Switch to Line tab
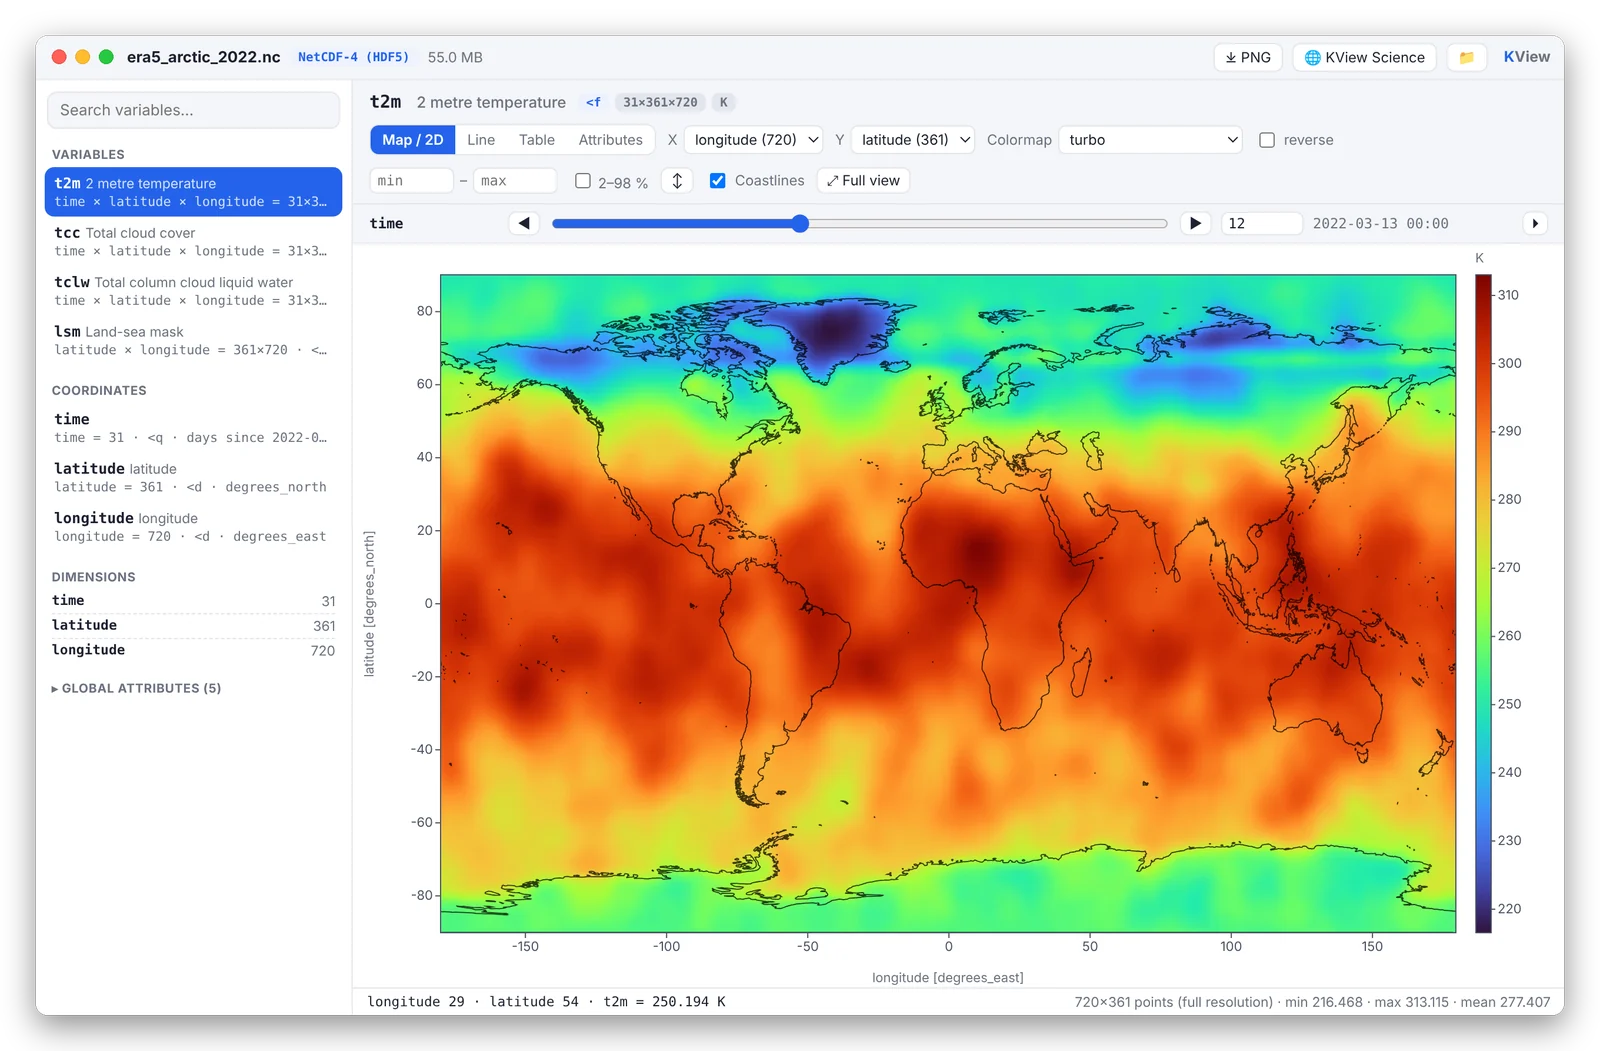Viewport: 1600px width, 1051px height. [x=481, y=140]
